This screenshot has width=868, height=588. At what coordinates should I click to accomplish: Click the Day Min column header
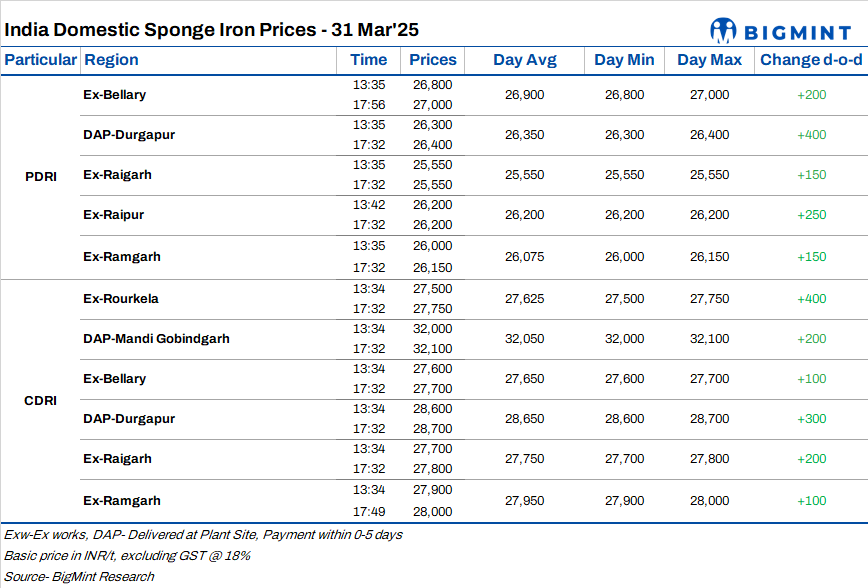[x=624, y=60]
